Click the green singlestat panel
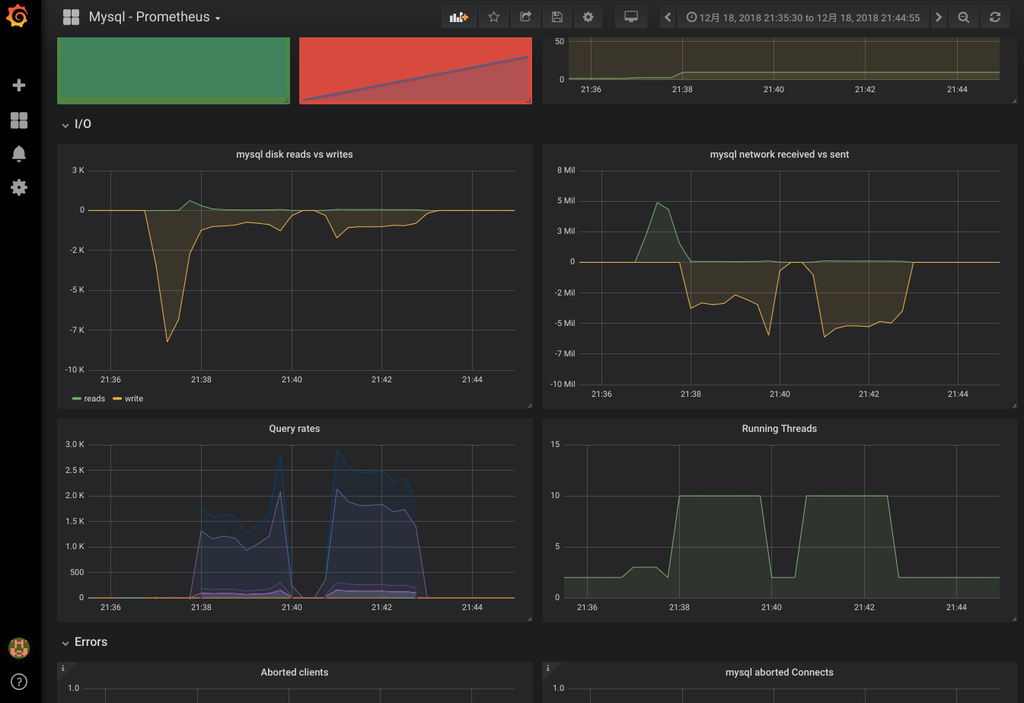The width and height of the screenshot is (1024, 703). (x=173, y=71)
